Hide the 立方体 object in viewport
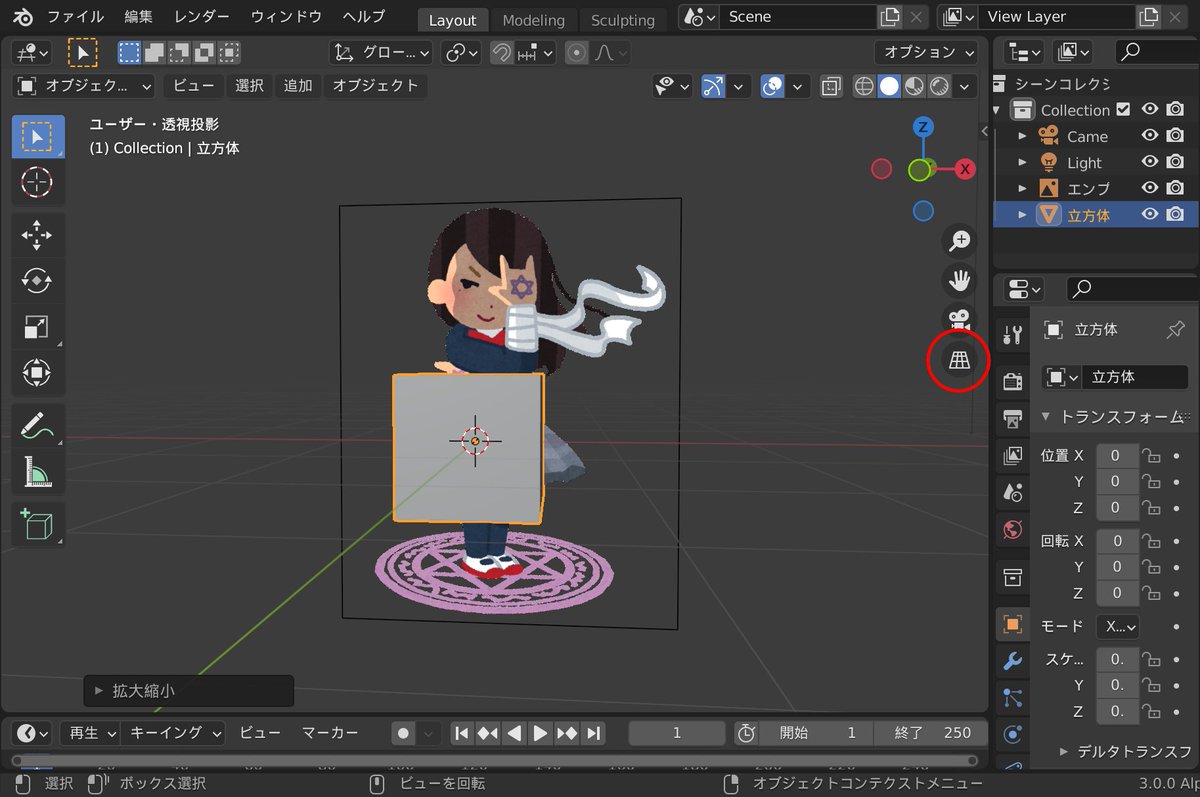1200x797 pixels. click(x=1150, y=214)
